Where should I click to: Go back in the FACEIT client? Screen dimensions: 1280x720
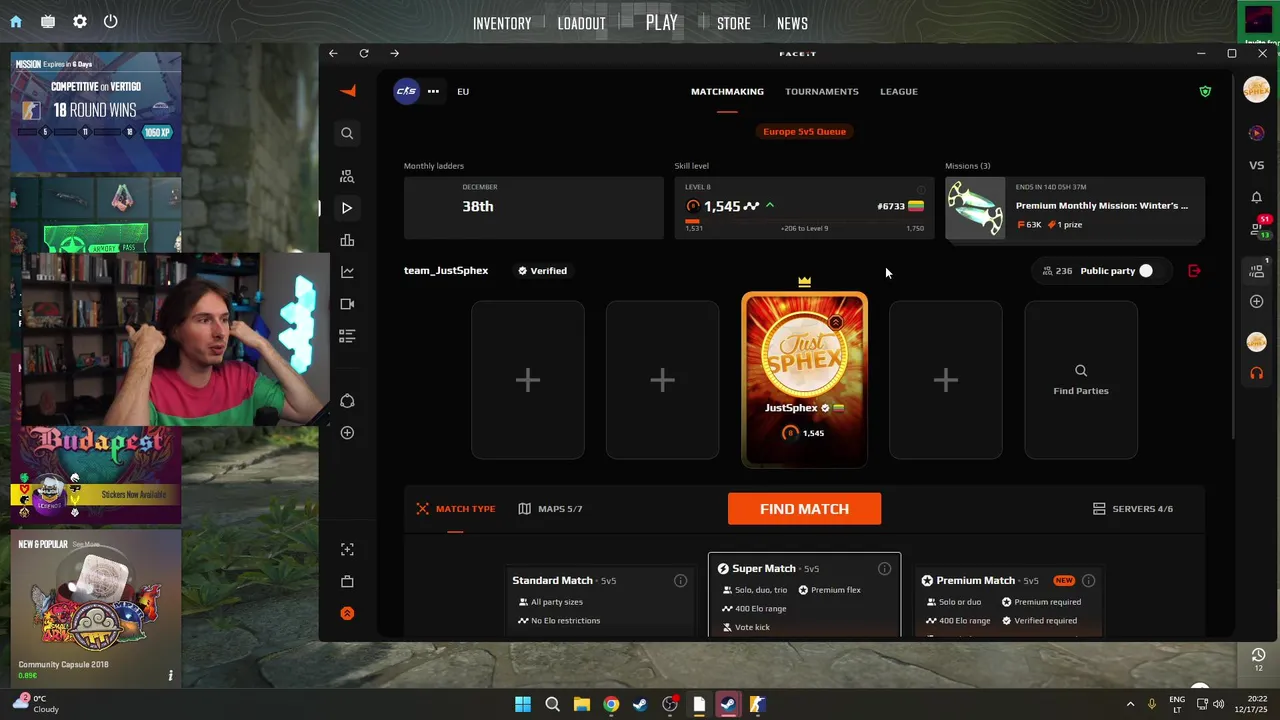pos(333,53)
